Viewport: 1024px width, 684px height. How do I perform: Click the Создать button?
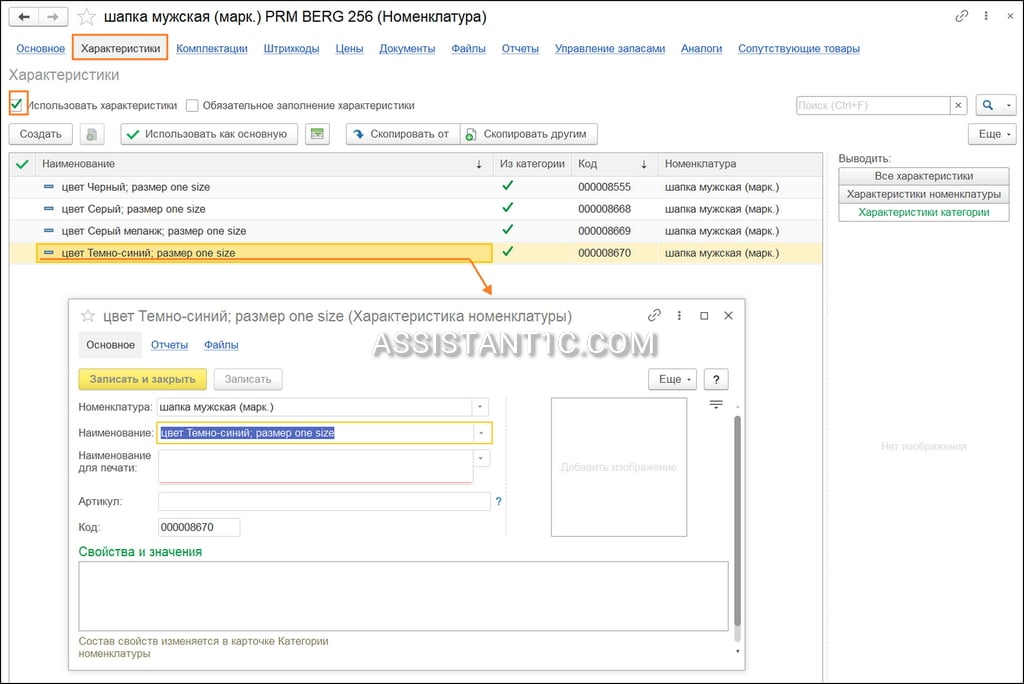[40, 134]
